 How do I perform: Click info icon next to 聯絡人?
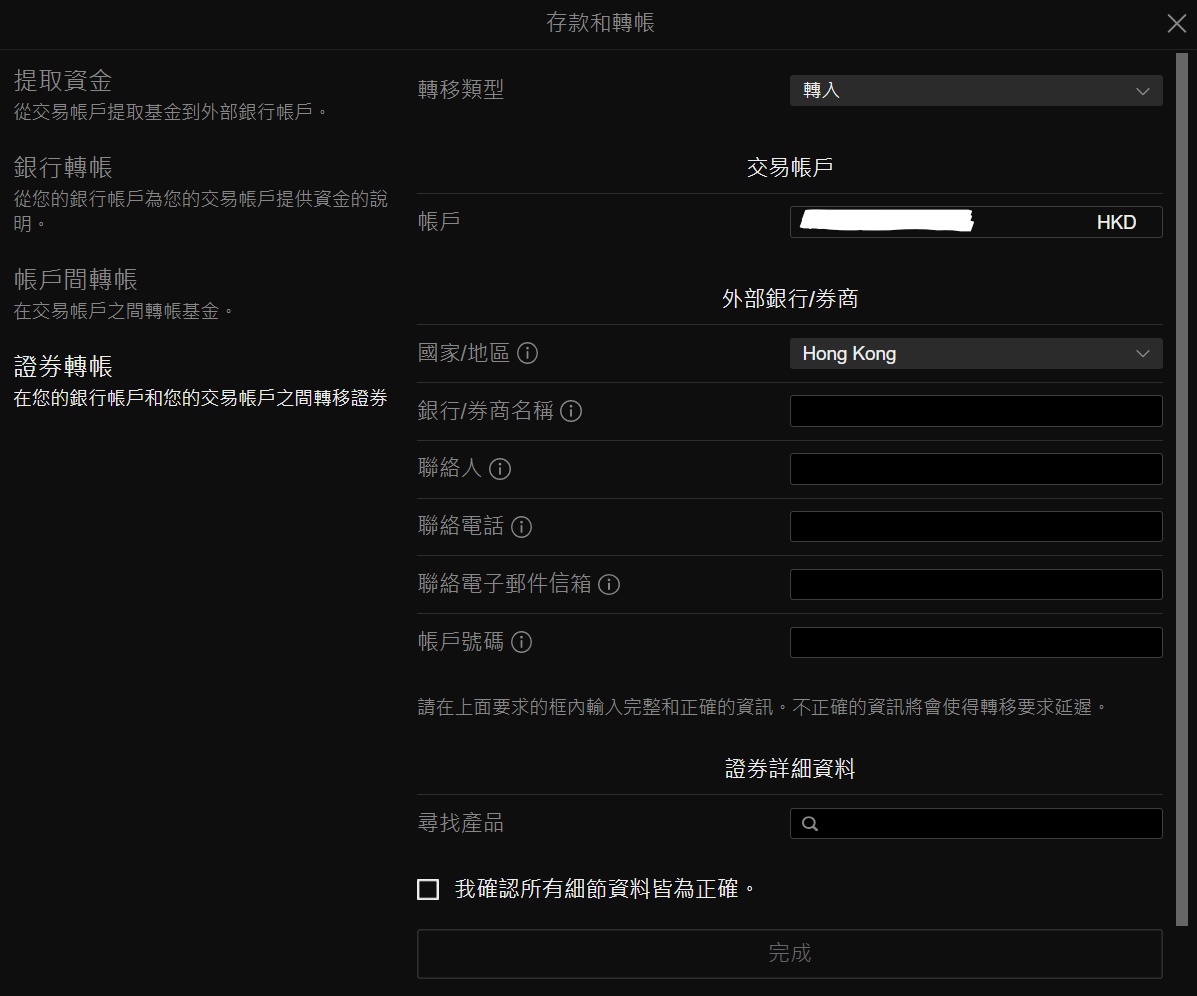click(x=500, y=469)
